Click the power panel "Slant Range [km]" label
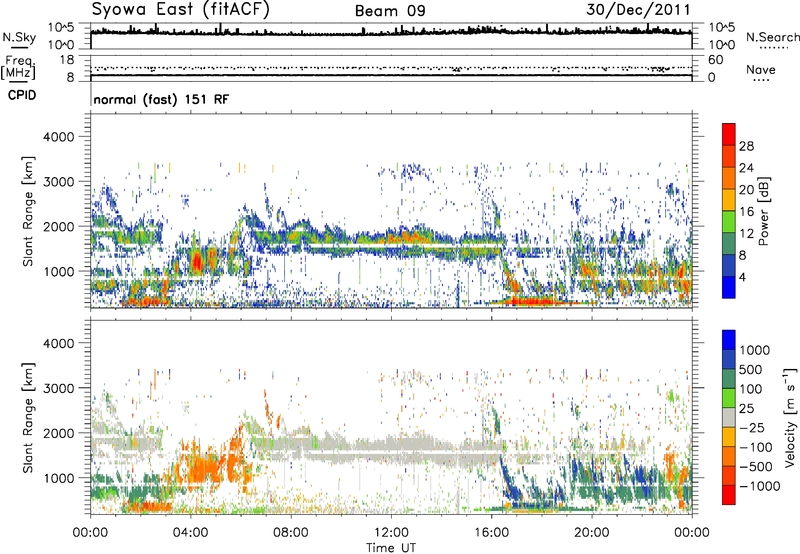The width and height of the screenshot is (800, 554). 28,211
